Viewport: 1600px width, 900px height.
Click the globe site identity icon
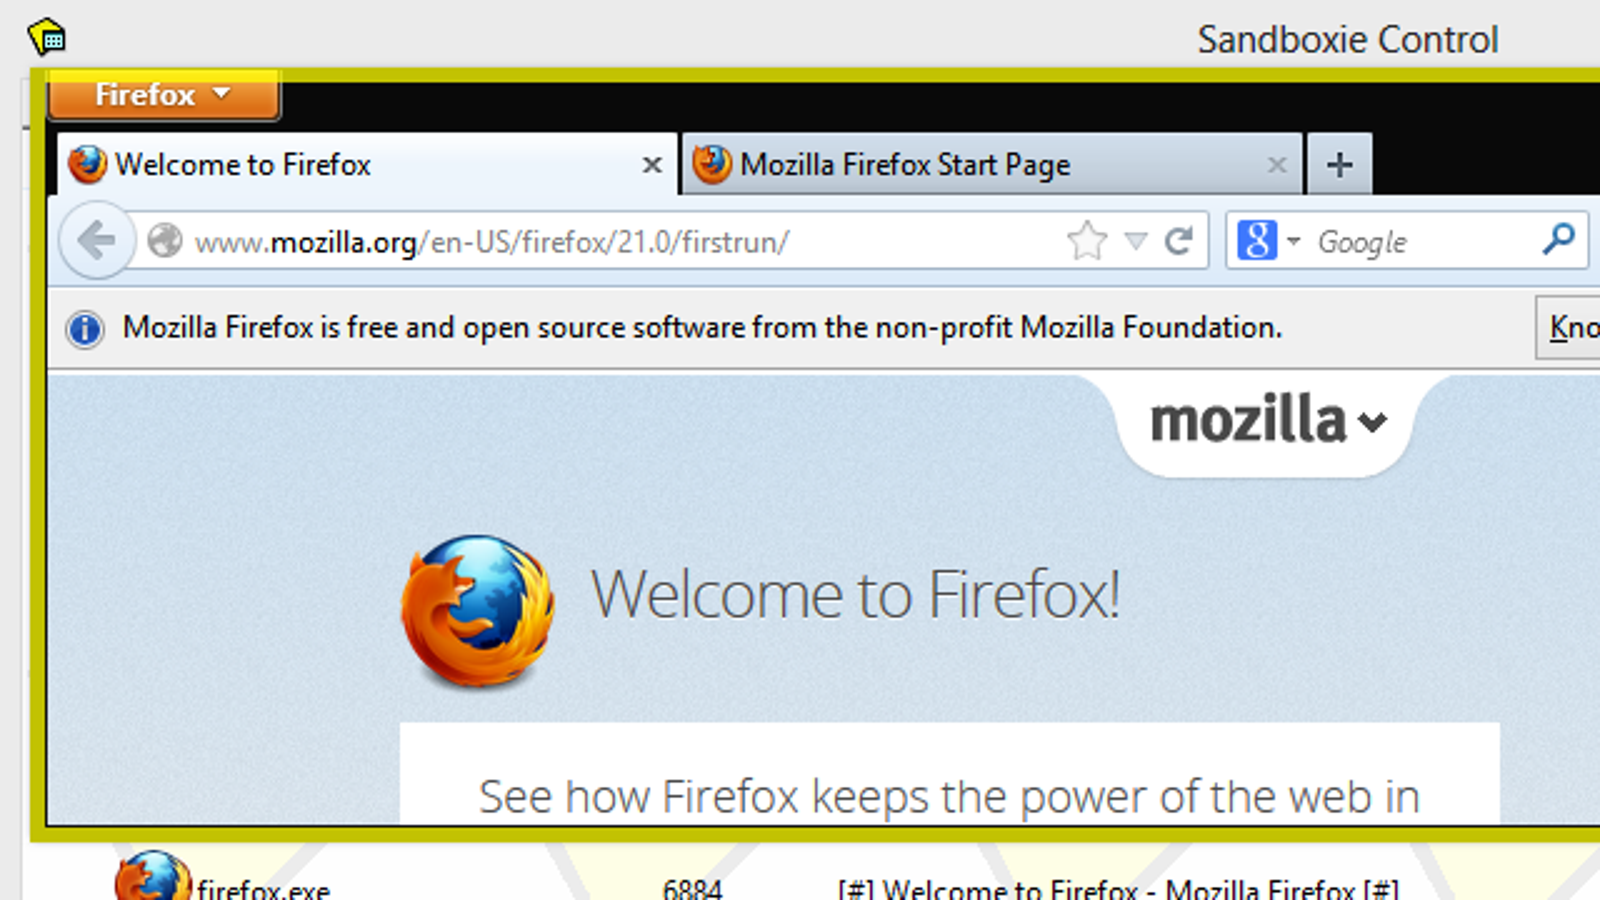pos(164,241)
